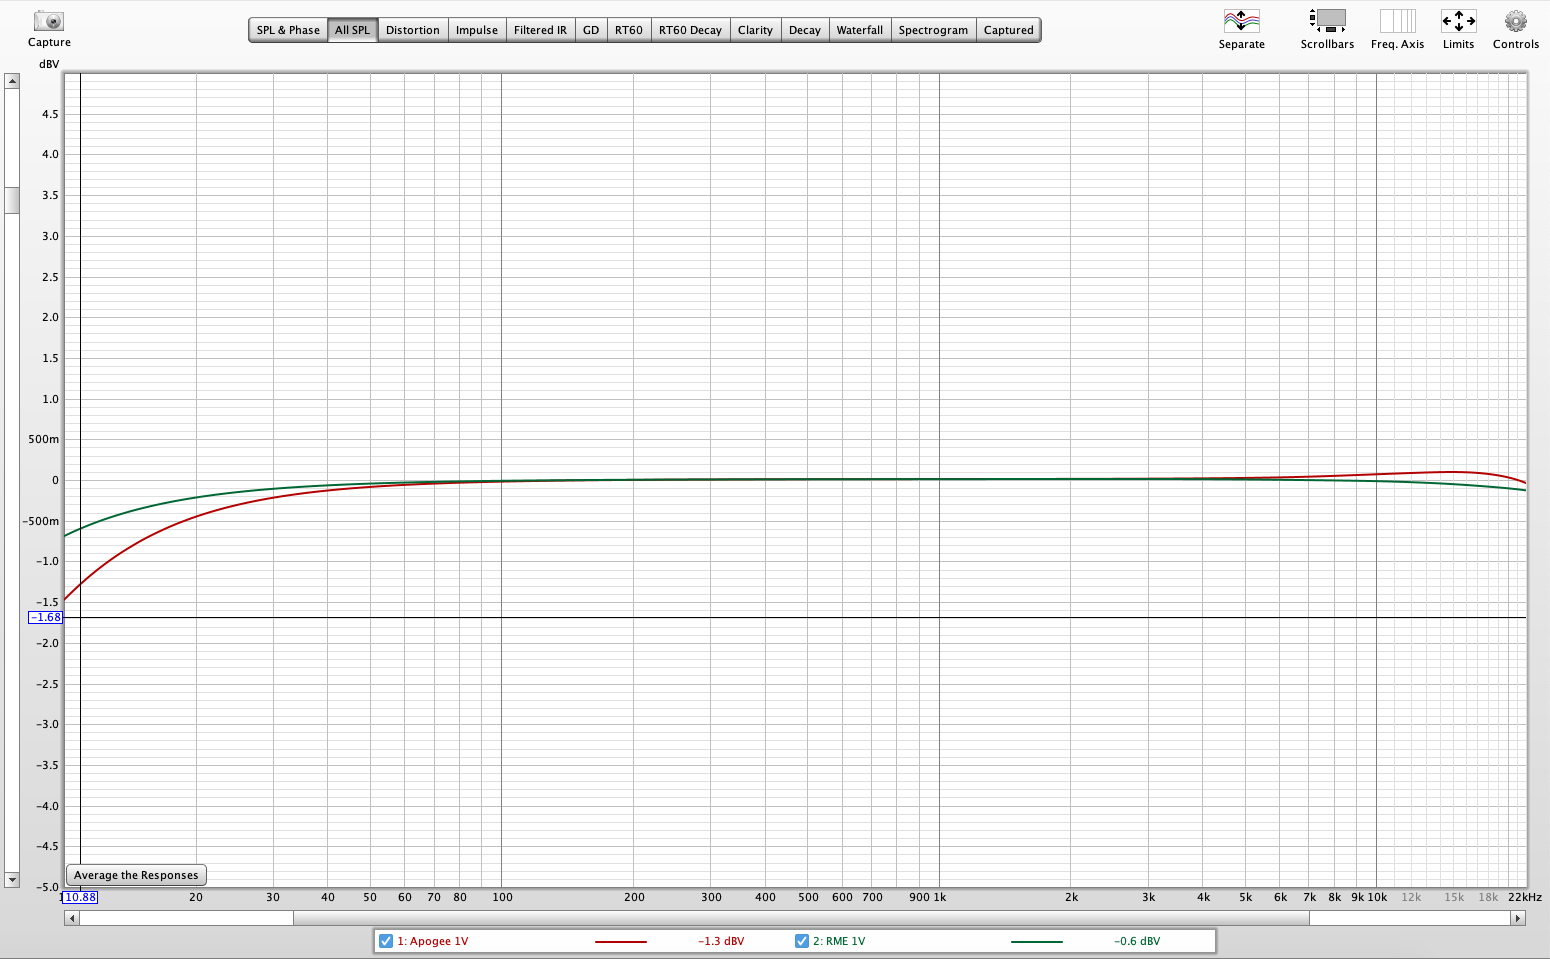Click the red Apogee trace line sample

pyautogui.click(x=621, y=942)
